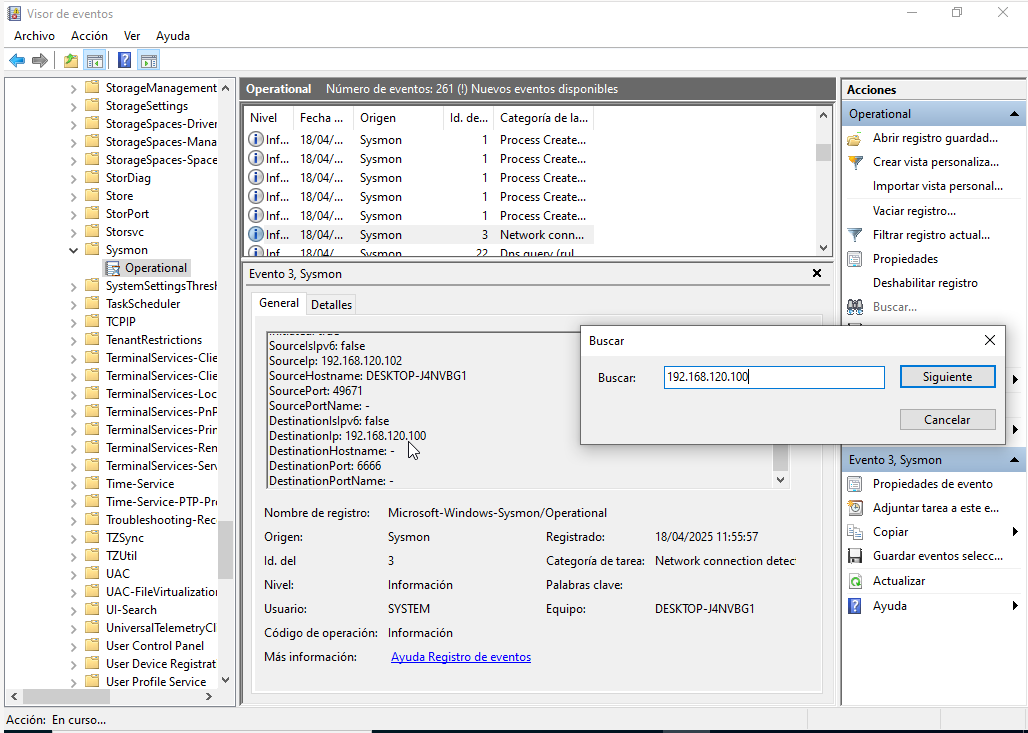Click the Copiar icon in Acciones

[854, 532]
